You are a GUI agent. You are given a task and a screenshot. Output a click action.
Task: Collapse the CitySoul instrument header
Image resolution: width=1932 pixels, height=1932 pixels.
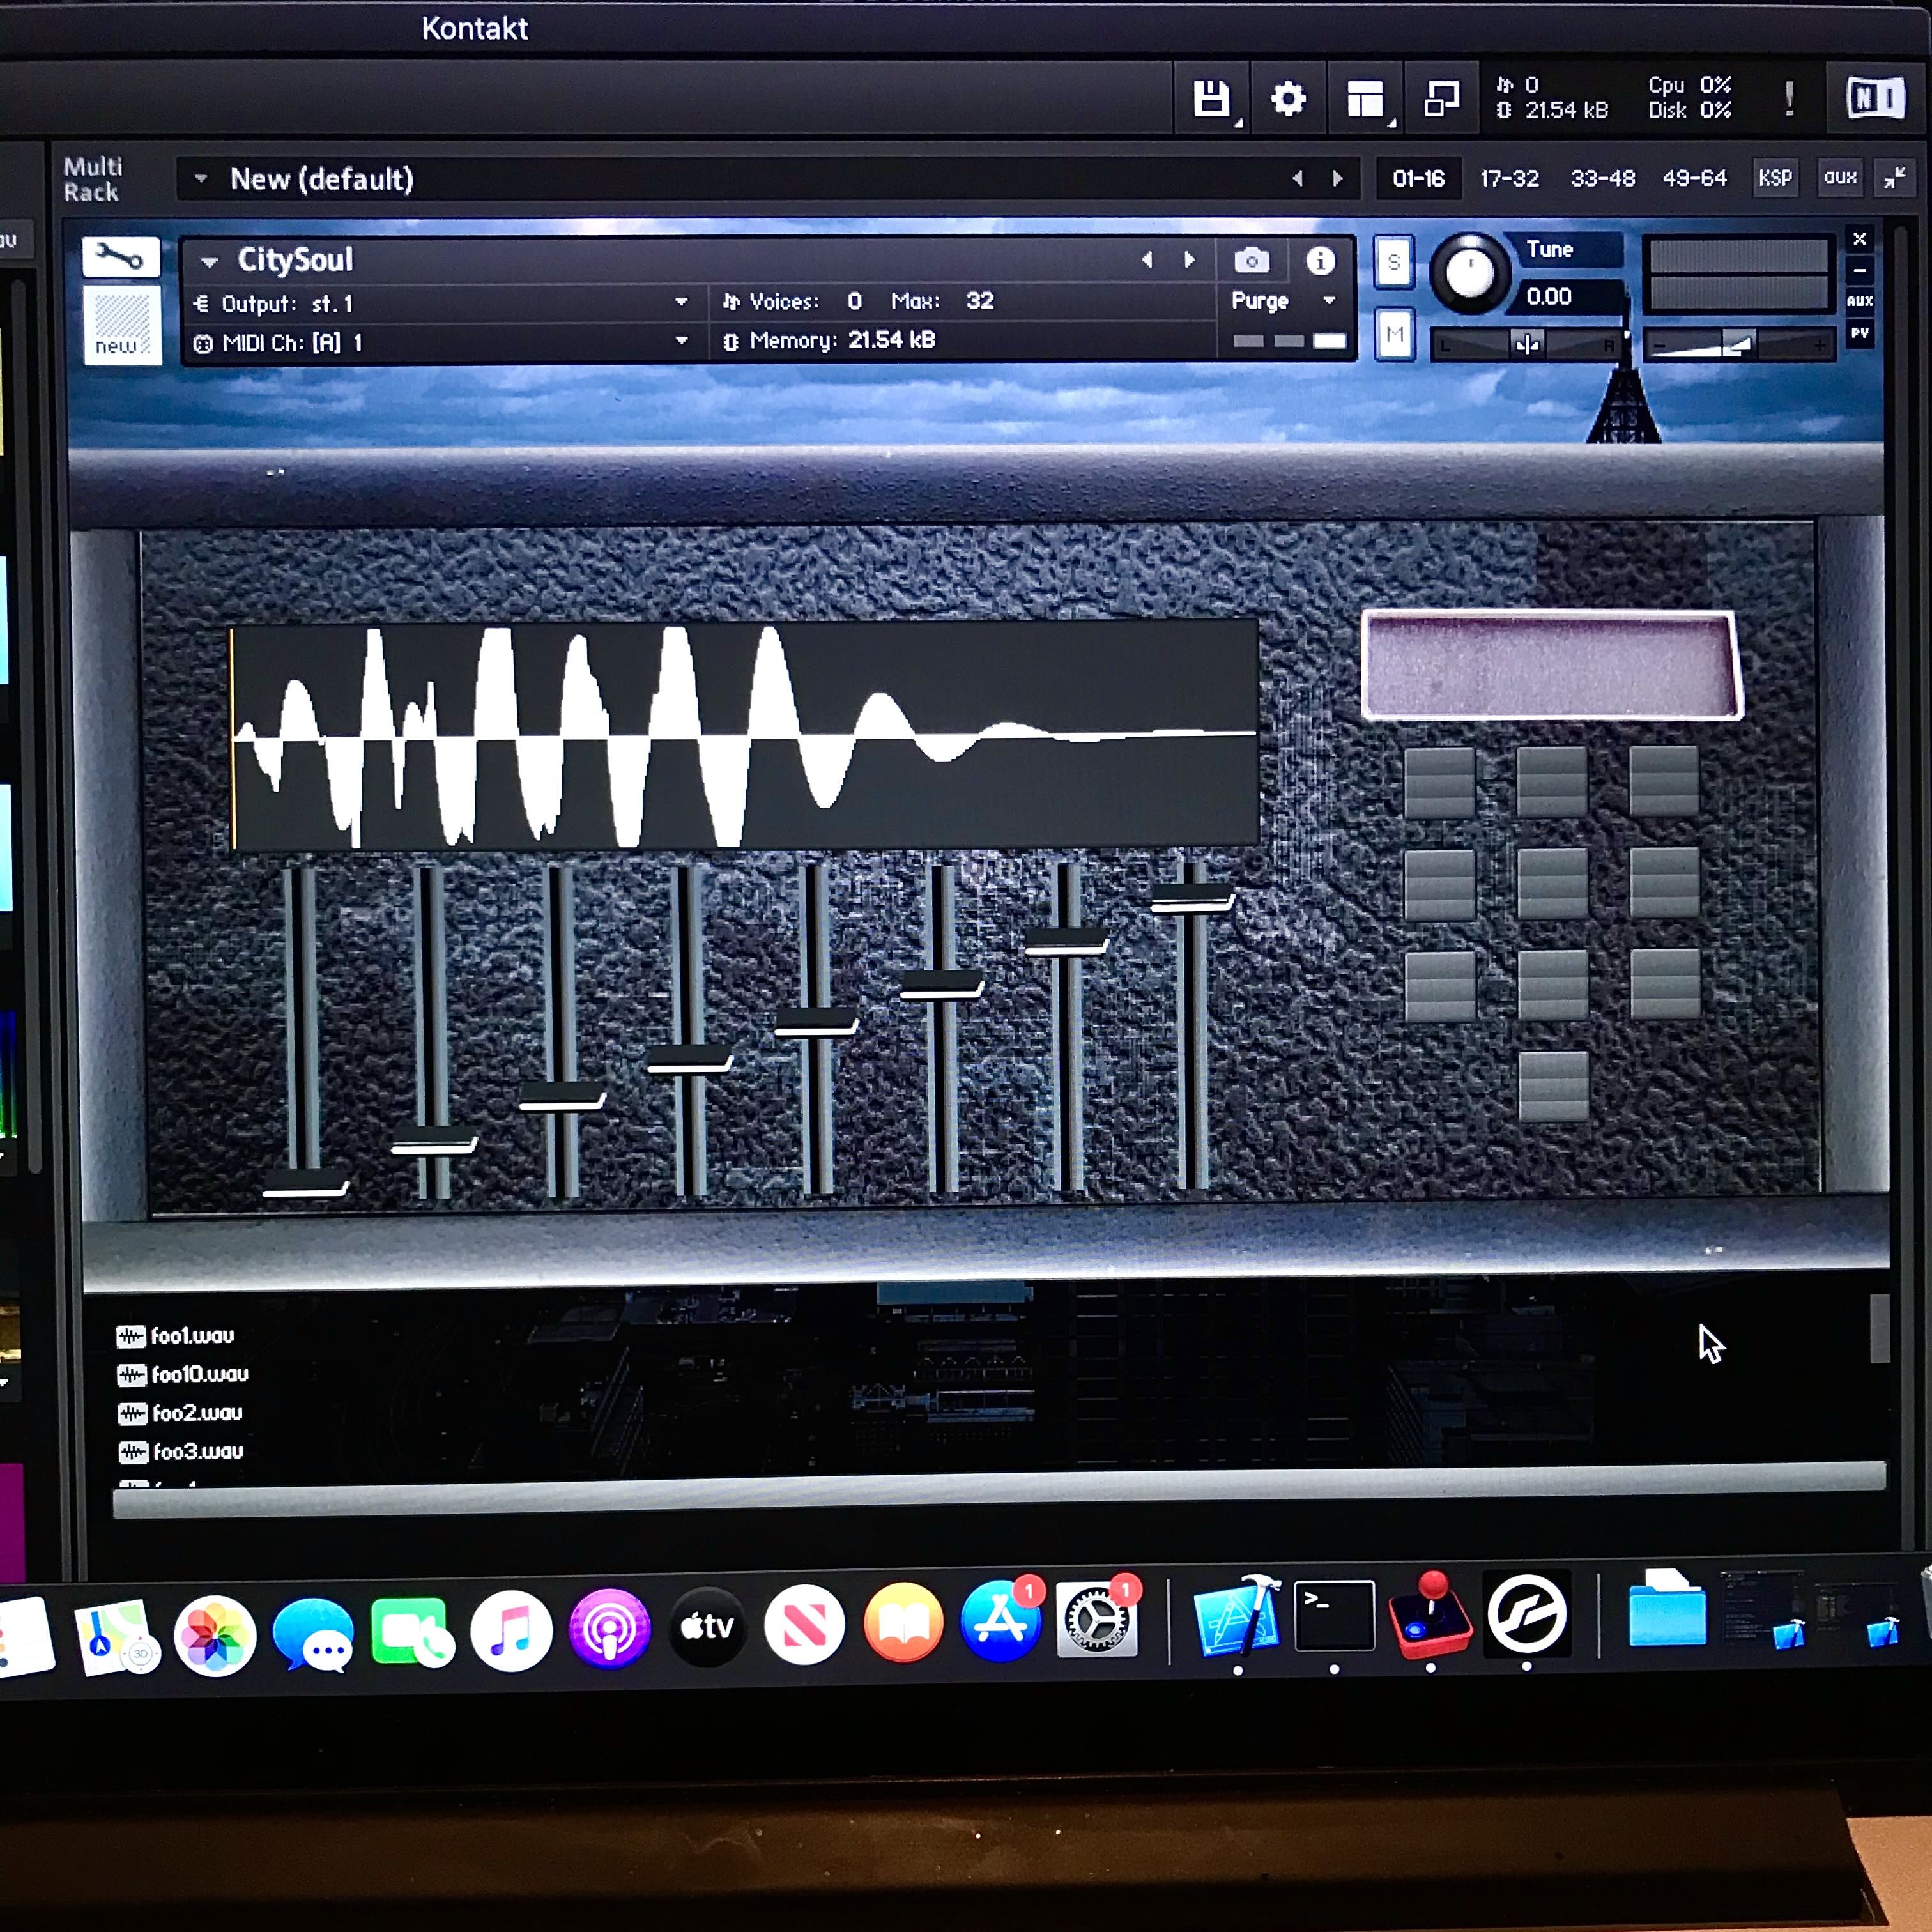pyautogui.click(x=208, y=260)
